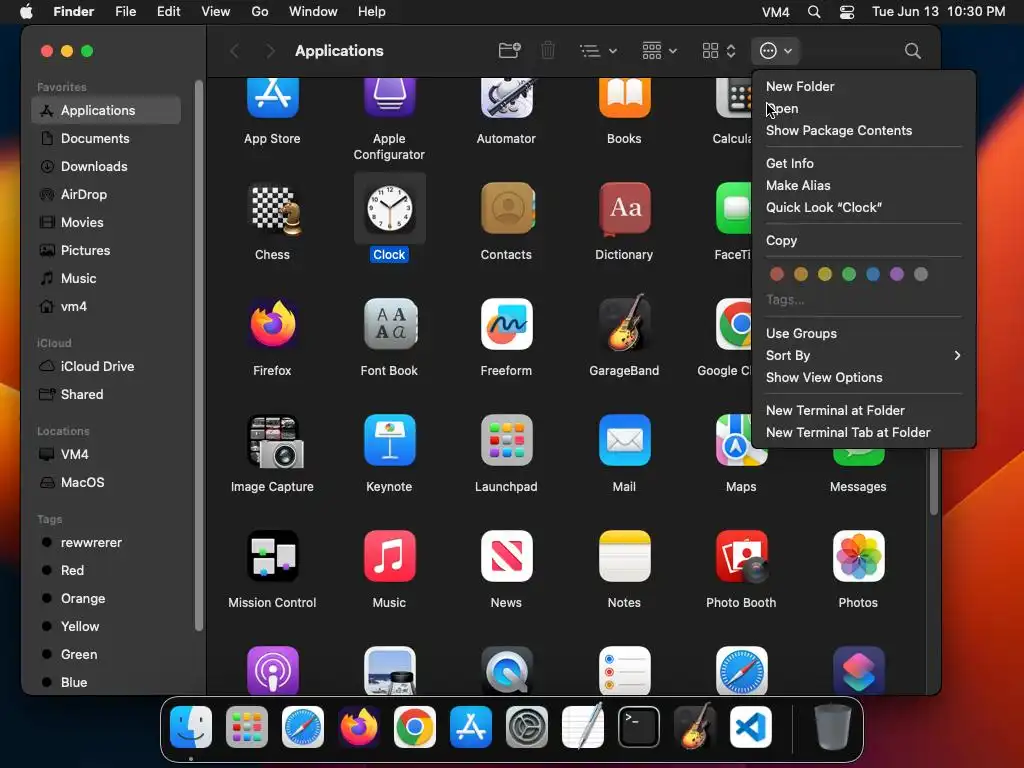Screen dimensions: 1024x768
Task: Select the Firefox icon in Applications folder
Action: click(x=272, y=324)
